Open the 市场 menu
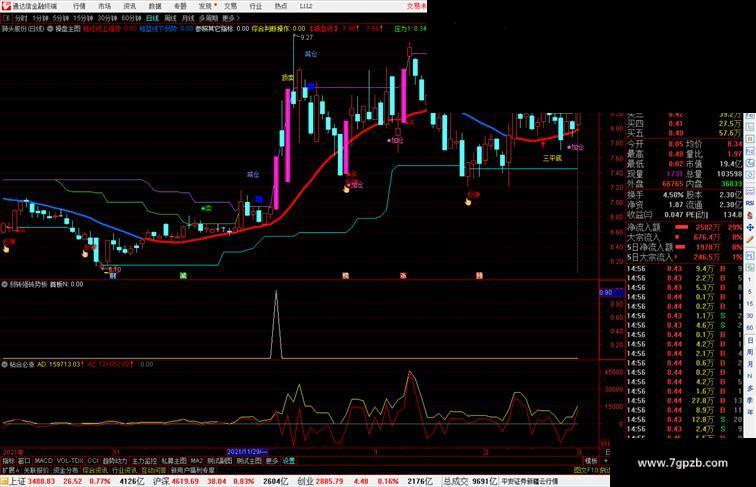Viewport: 756px width, 487px height. (104, 6)
